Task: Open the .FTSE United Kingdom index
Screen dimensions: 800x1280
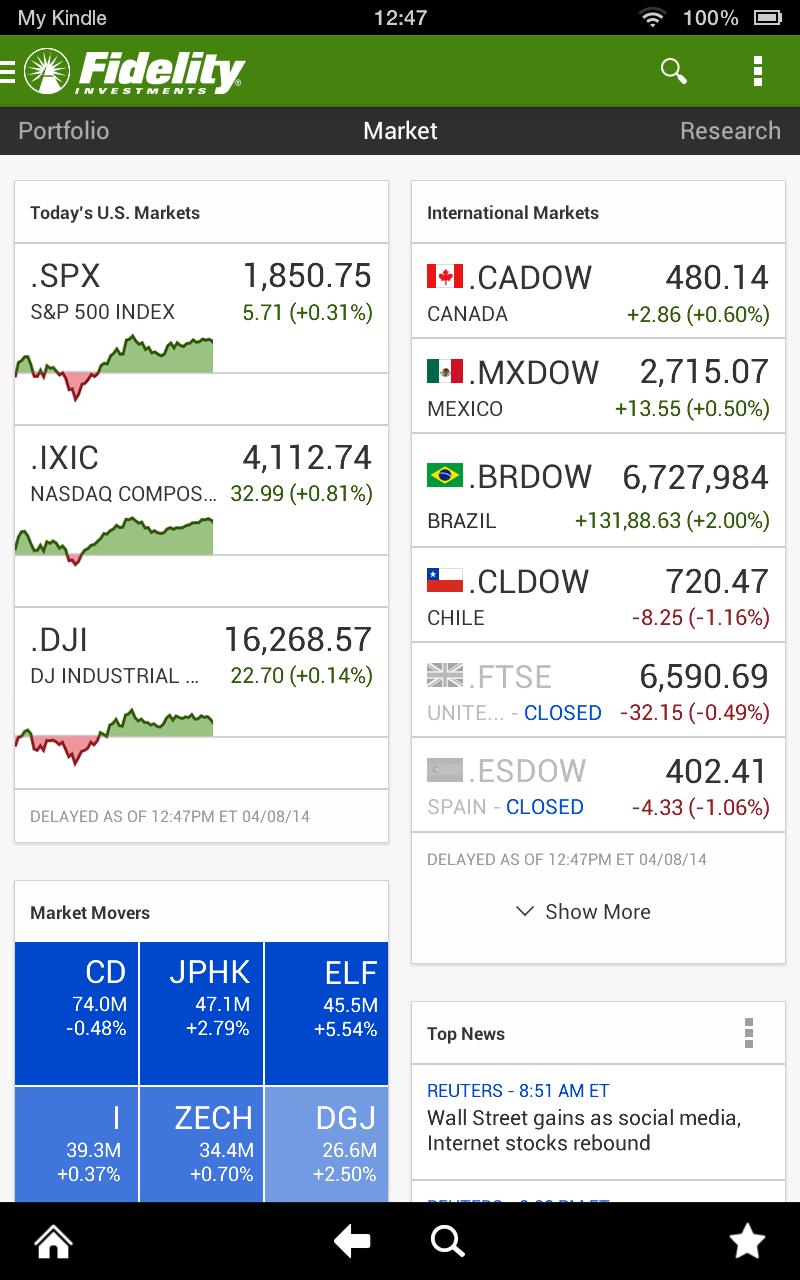Action: pyautogui.click(x=597, y=690)
